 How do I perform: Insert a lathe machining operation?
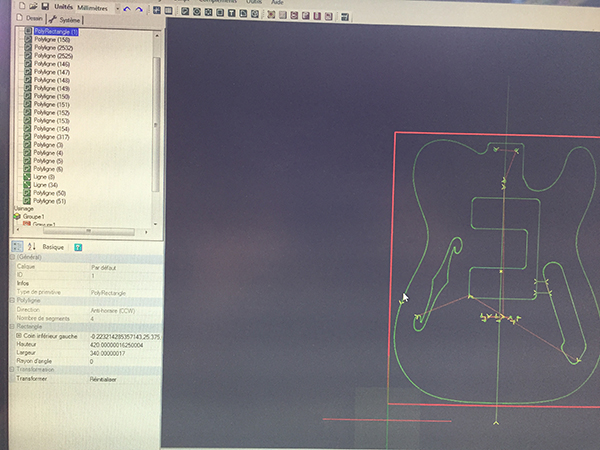tap(329, 16)
